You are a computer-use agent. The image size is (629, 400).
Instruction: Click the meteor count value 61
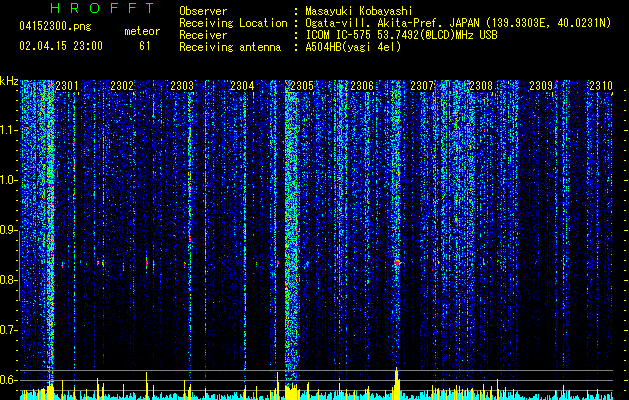(x=144, y=46)
